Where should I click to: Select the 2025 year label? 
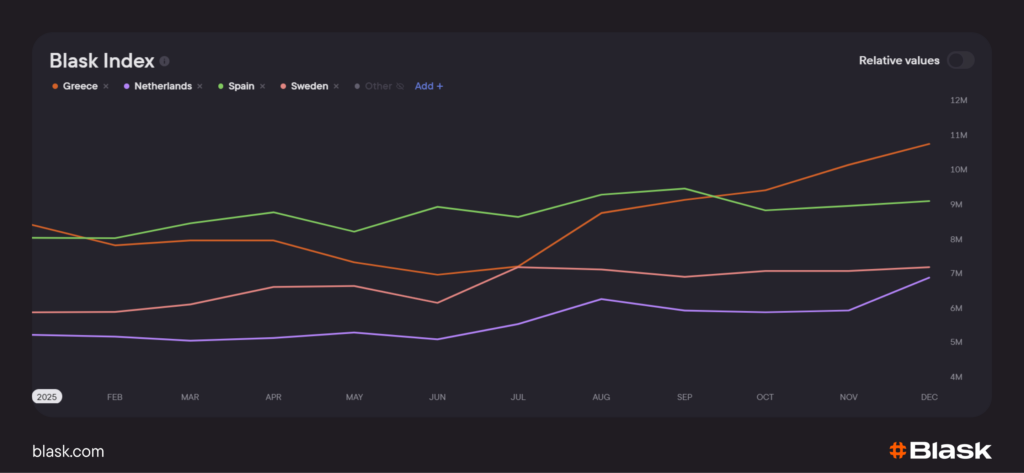[47, 397]
